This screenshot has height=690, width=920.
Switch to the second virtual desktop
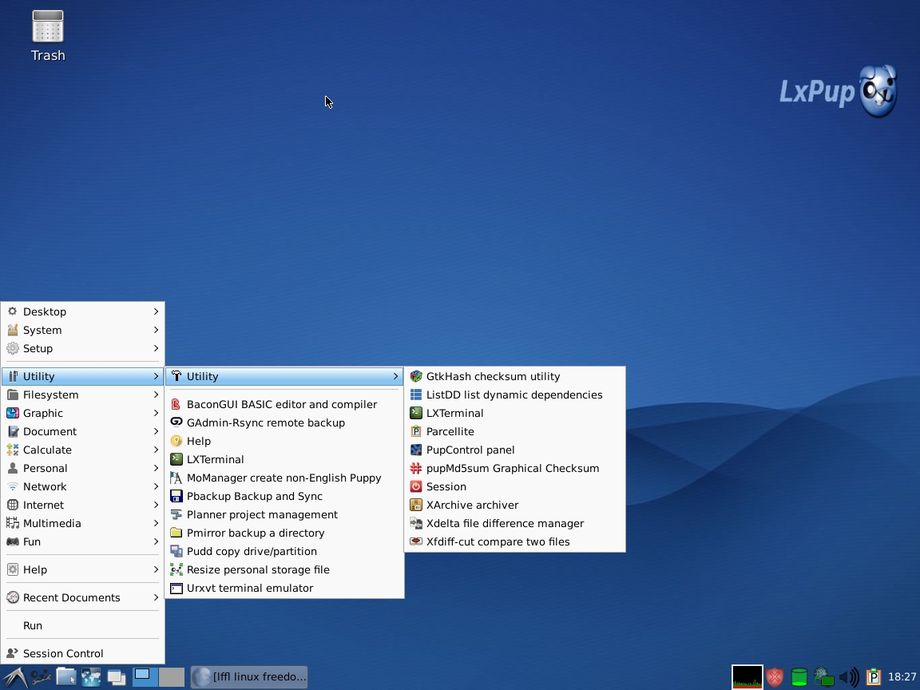(172, 677)
